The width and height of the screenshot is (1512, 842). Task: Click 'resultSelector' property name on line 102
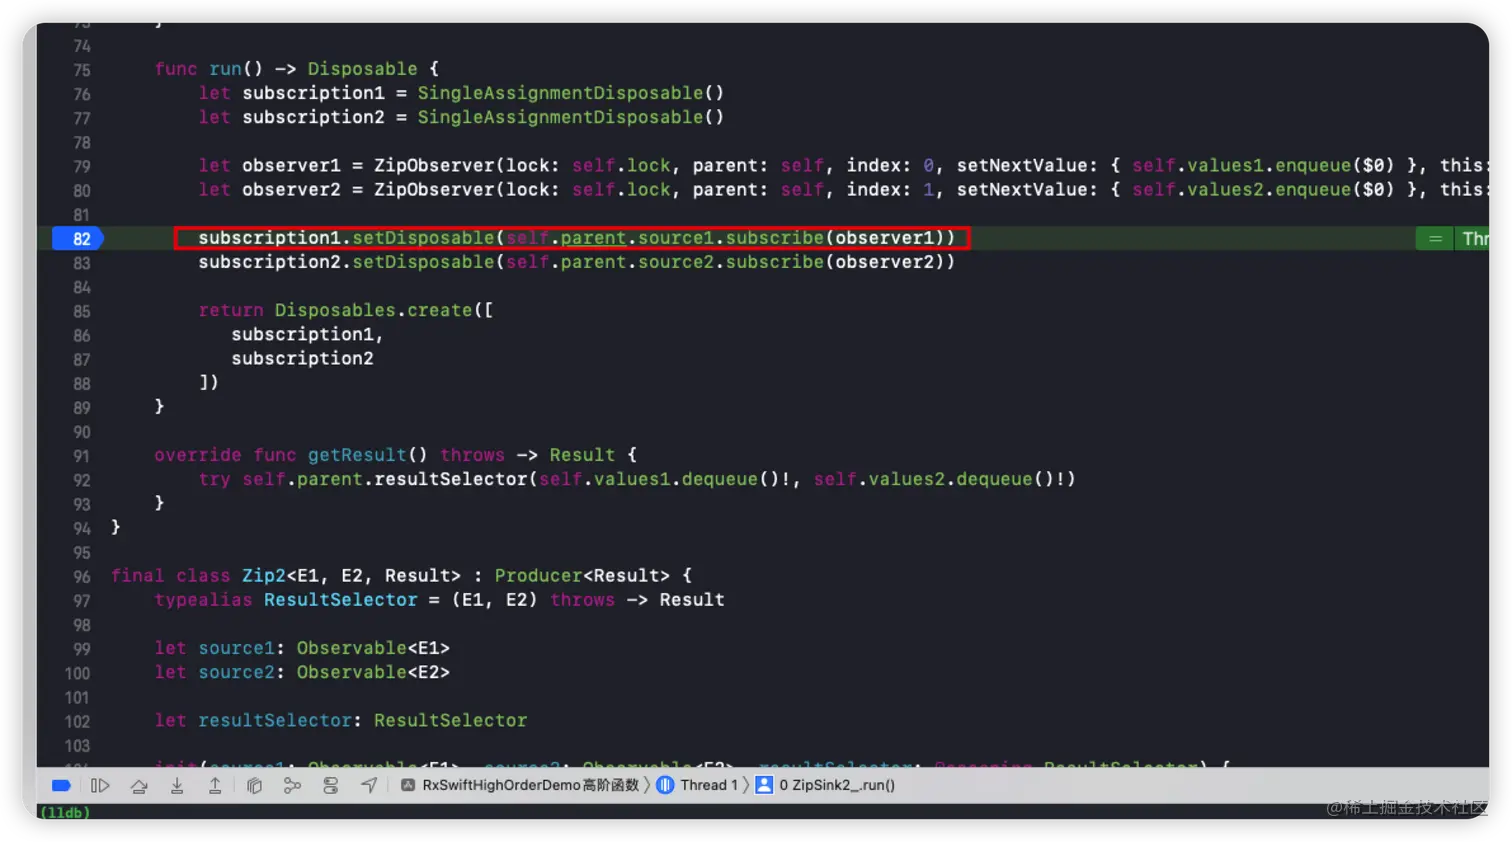275,721
